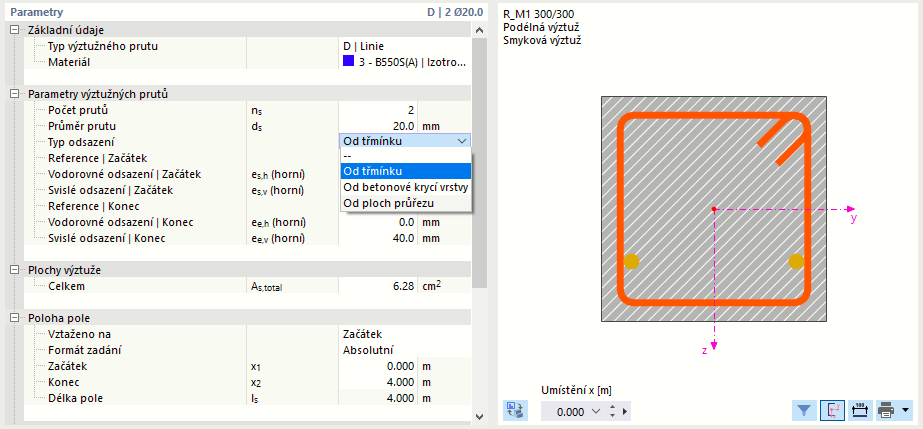The image size is (923, 429).
Task: Click the 'Absolutní' format value
Action: [368, 350]
